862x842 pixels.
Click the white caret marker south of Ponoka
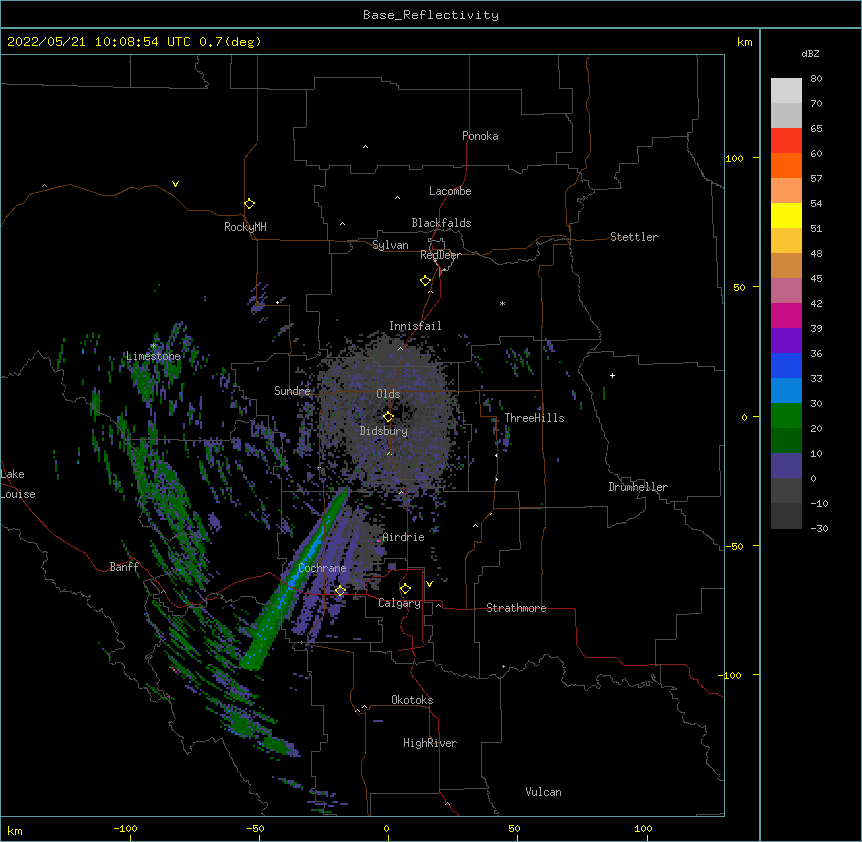pyautogui.click(x=365, y=147)
